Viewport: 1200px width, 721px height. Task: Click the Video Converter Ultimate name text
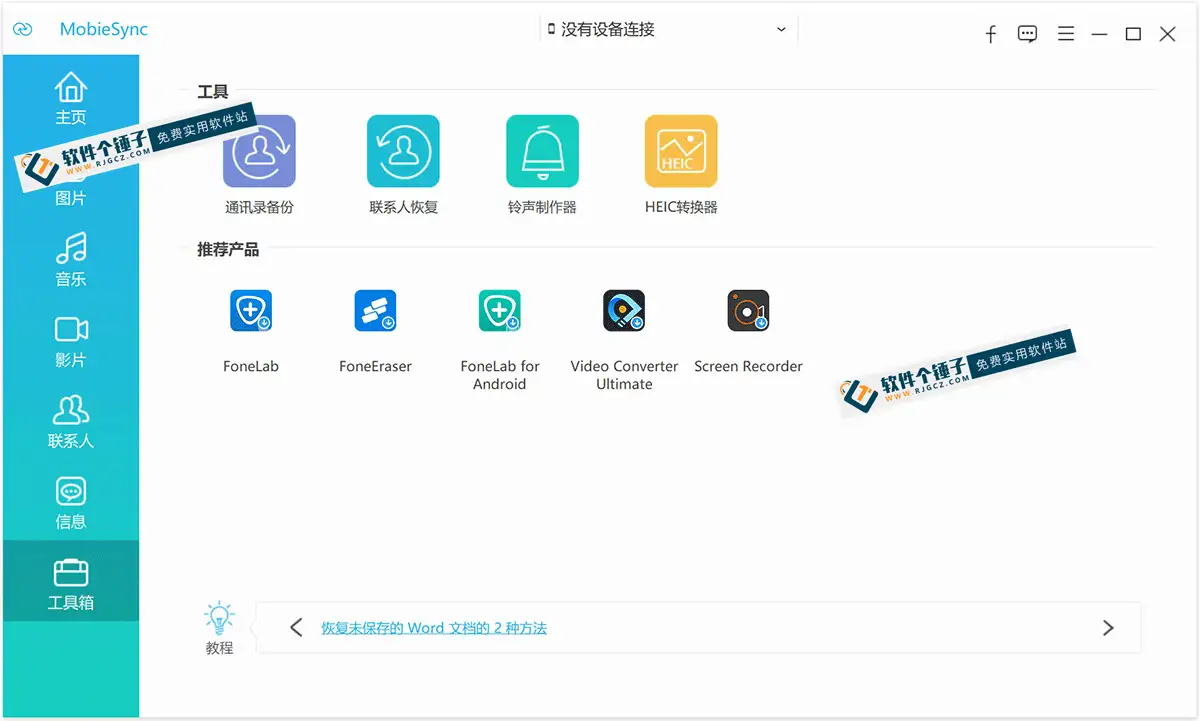(624, 375)
